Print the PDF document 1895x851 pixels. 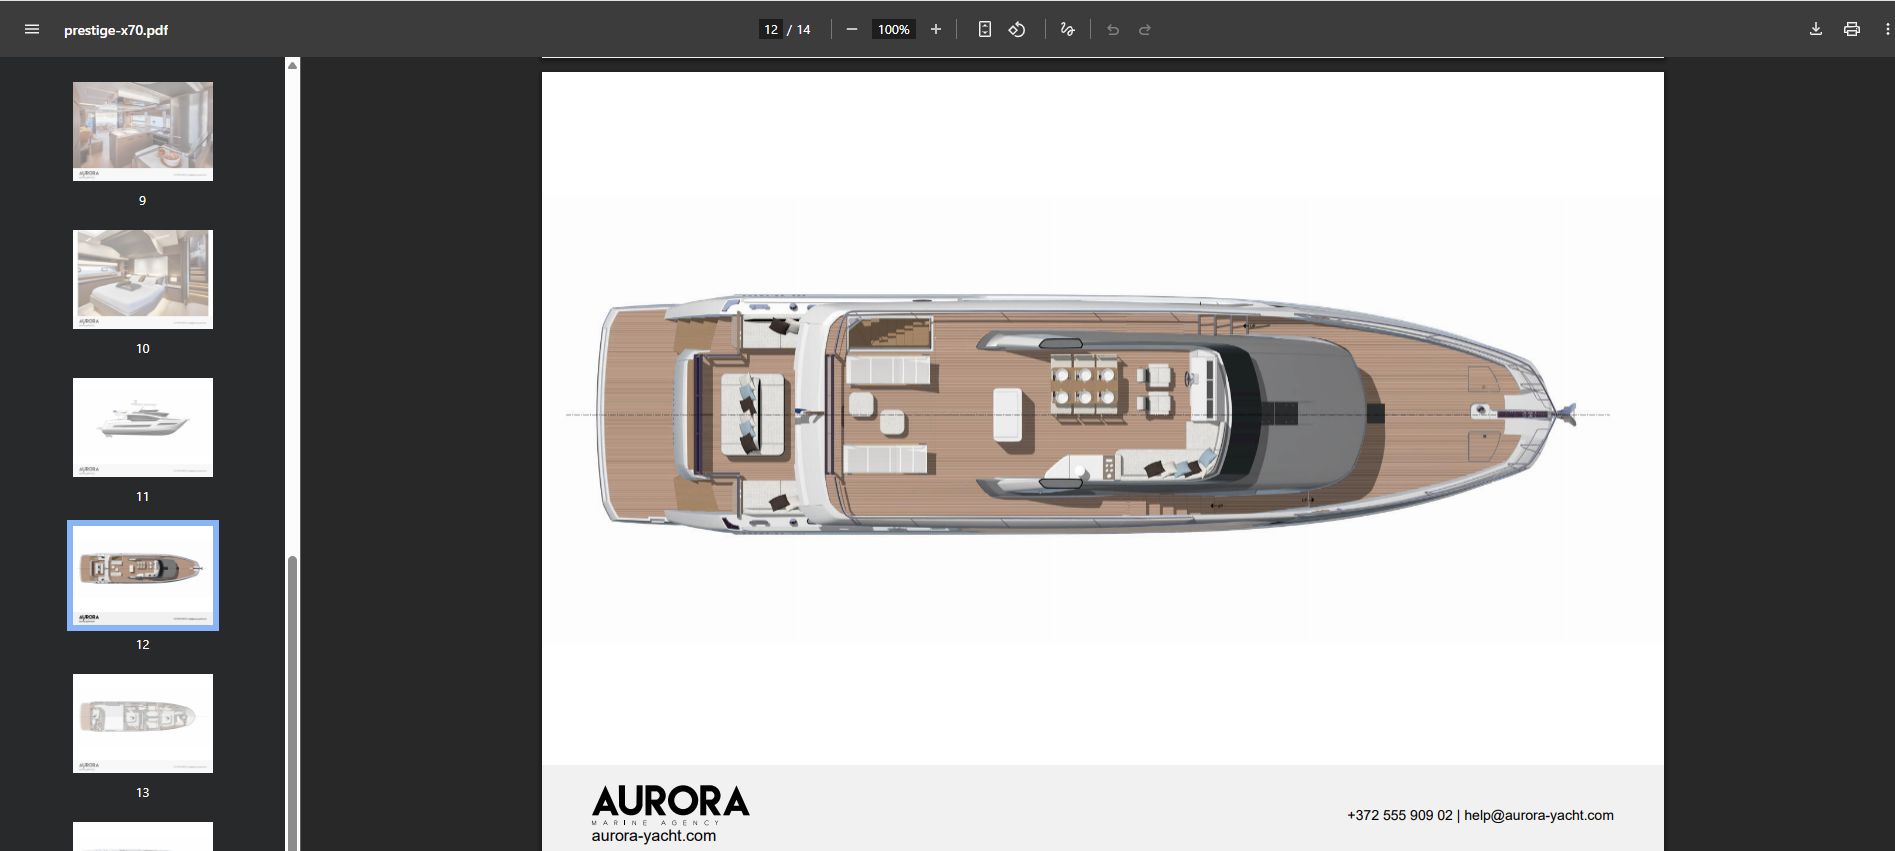[x=1852, y=30]
